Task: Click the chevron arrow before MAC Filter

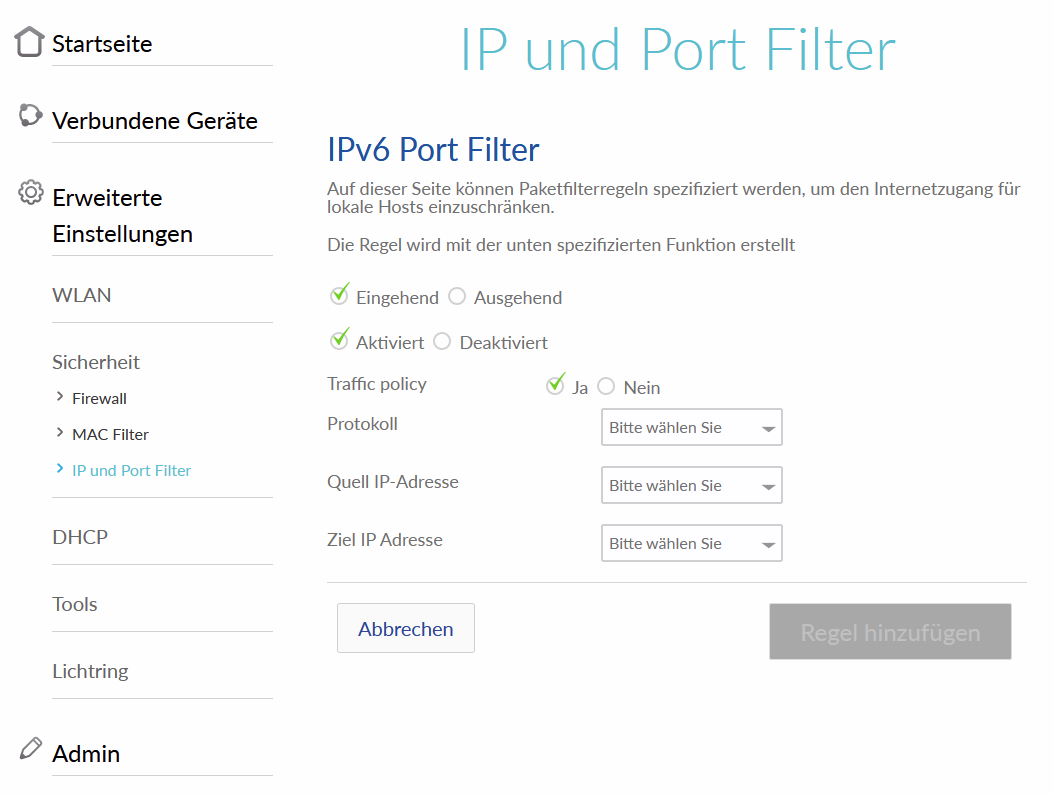Action: pyautogui.click(x=60, y=434)
